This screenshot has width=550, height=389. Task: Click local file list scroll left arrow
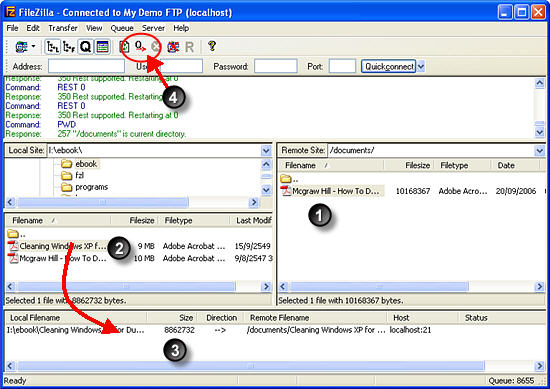tap(11, 287)
